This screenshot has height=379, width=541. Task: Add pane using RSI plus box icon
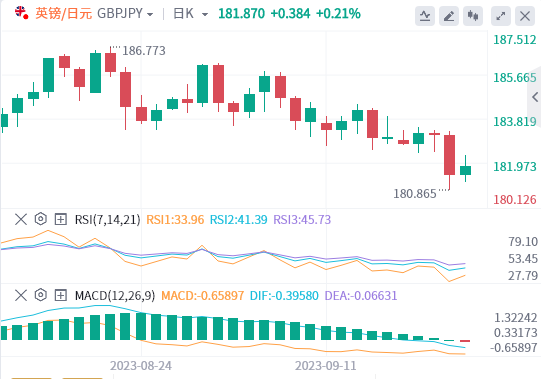point(61,219)
